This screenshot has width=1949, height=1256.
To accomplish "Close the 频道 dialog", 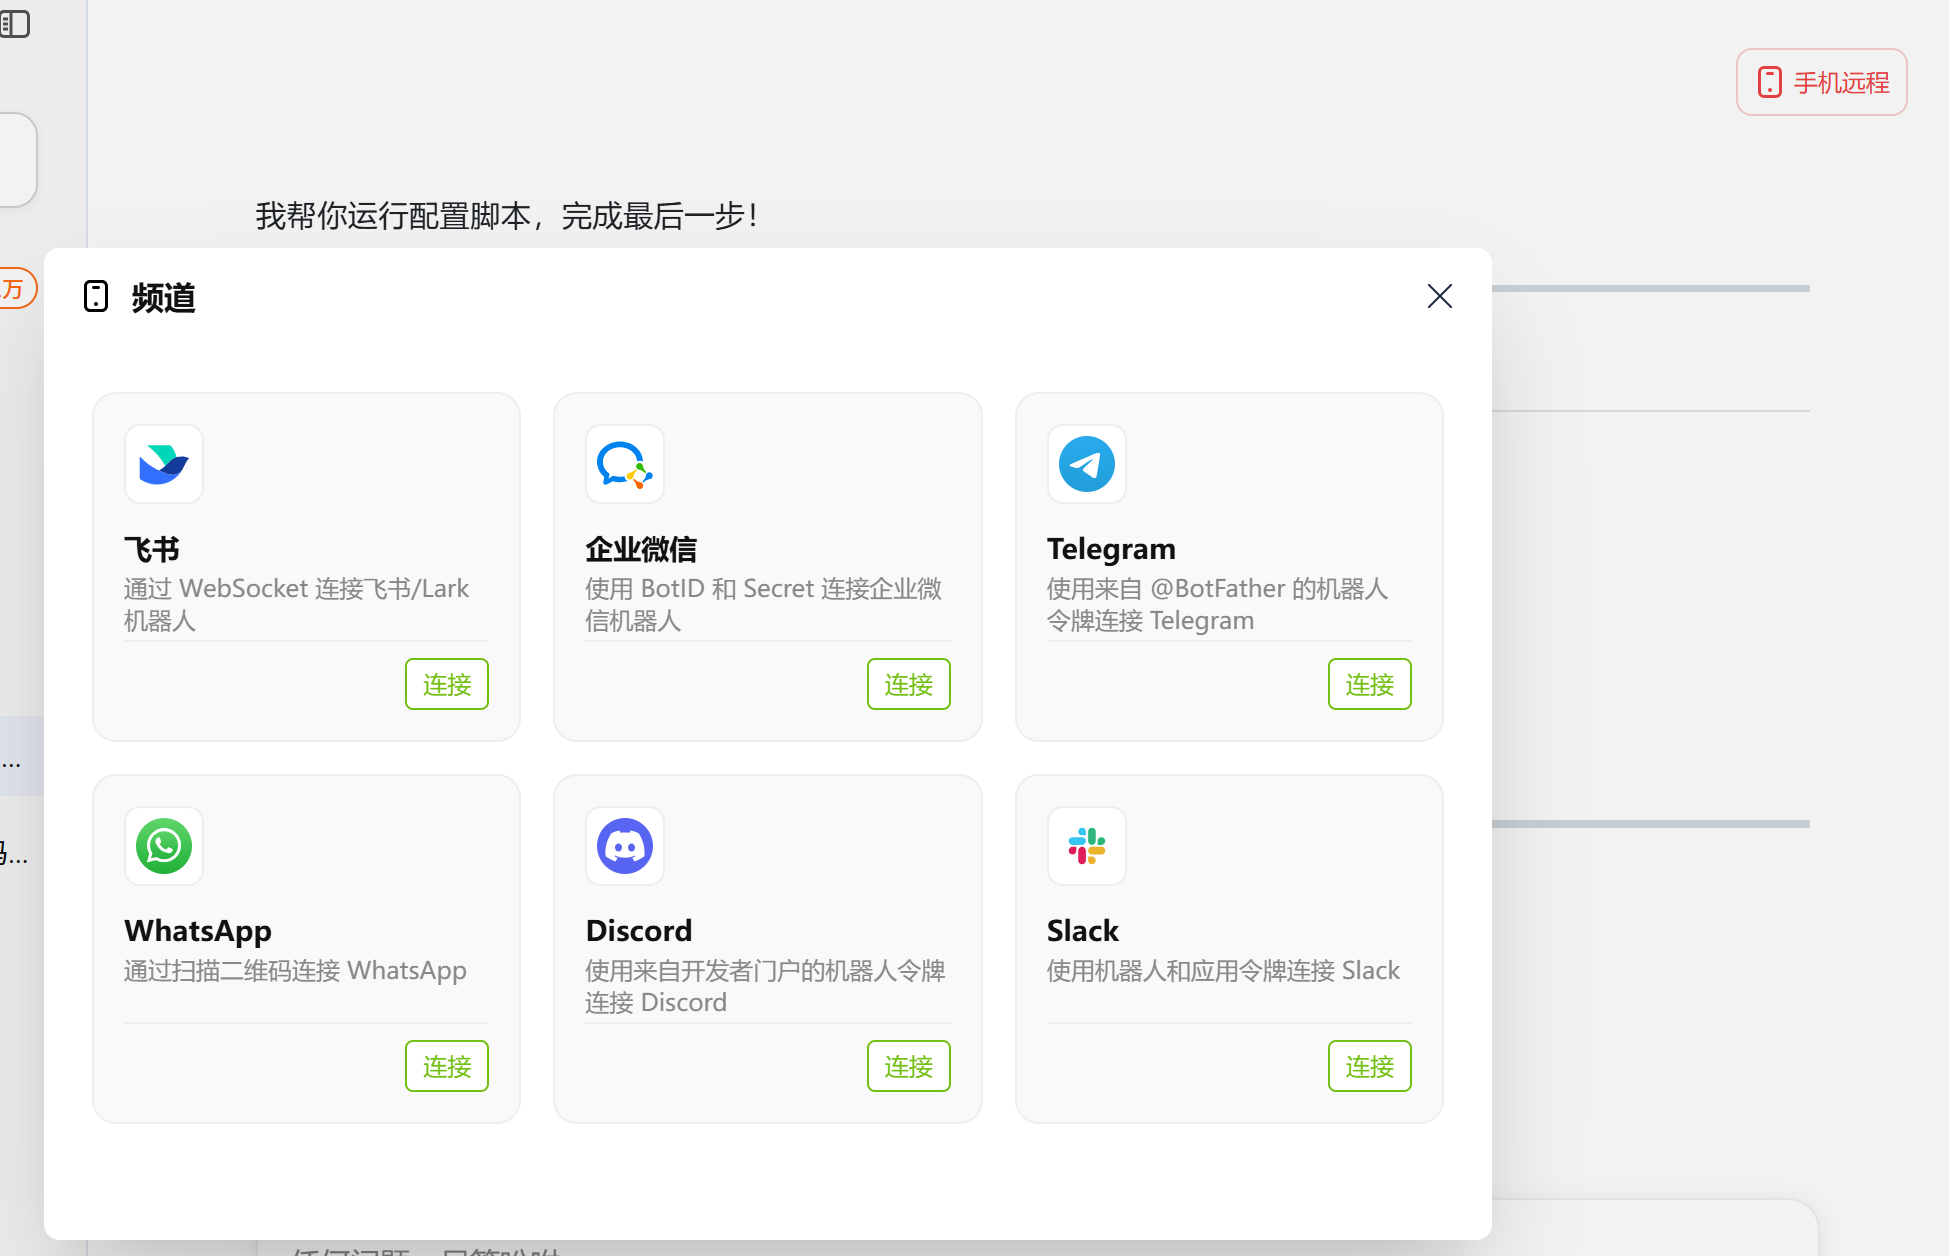I will point(1439,296).
